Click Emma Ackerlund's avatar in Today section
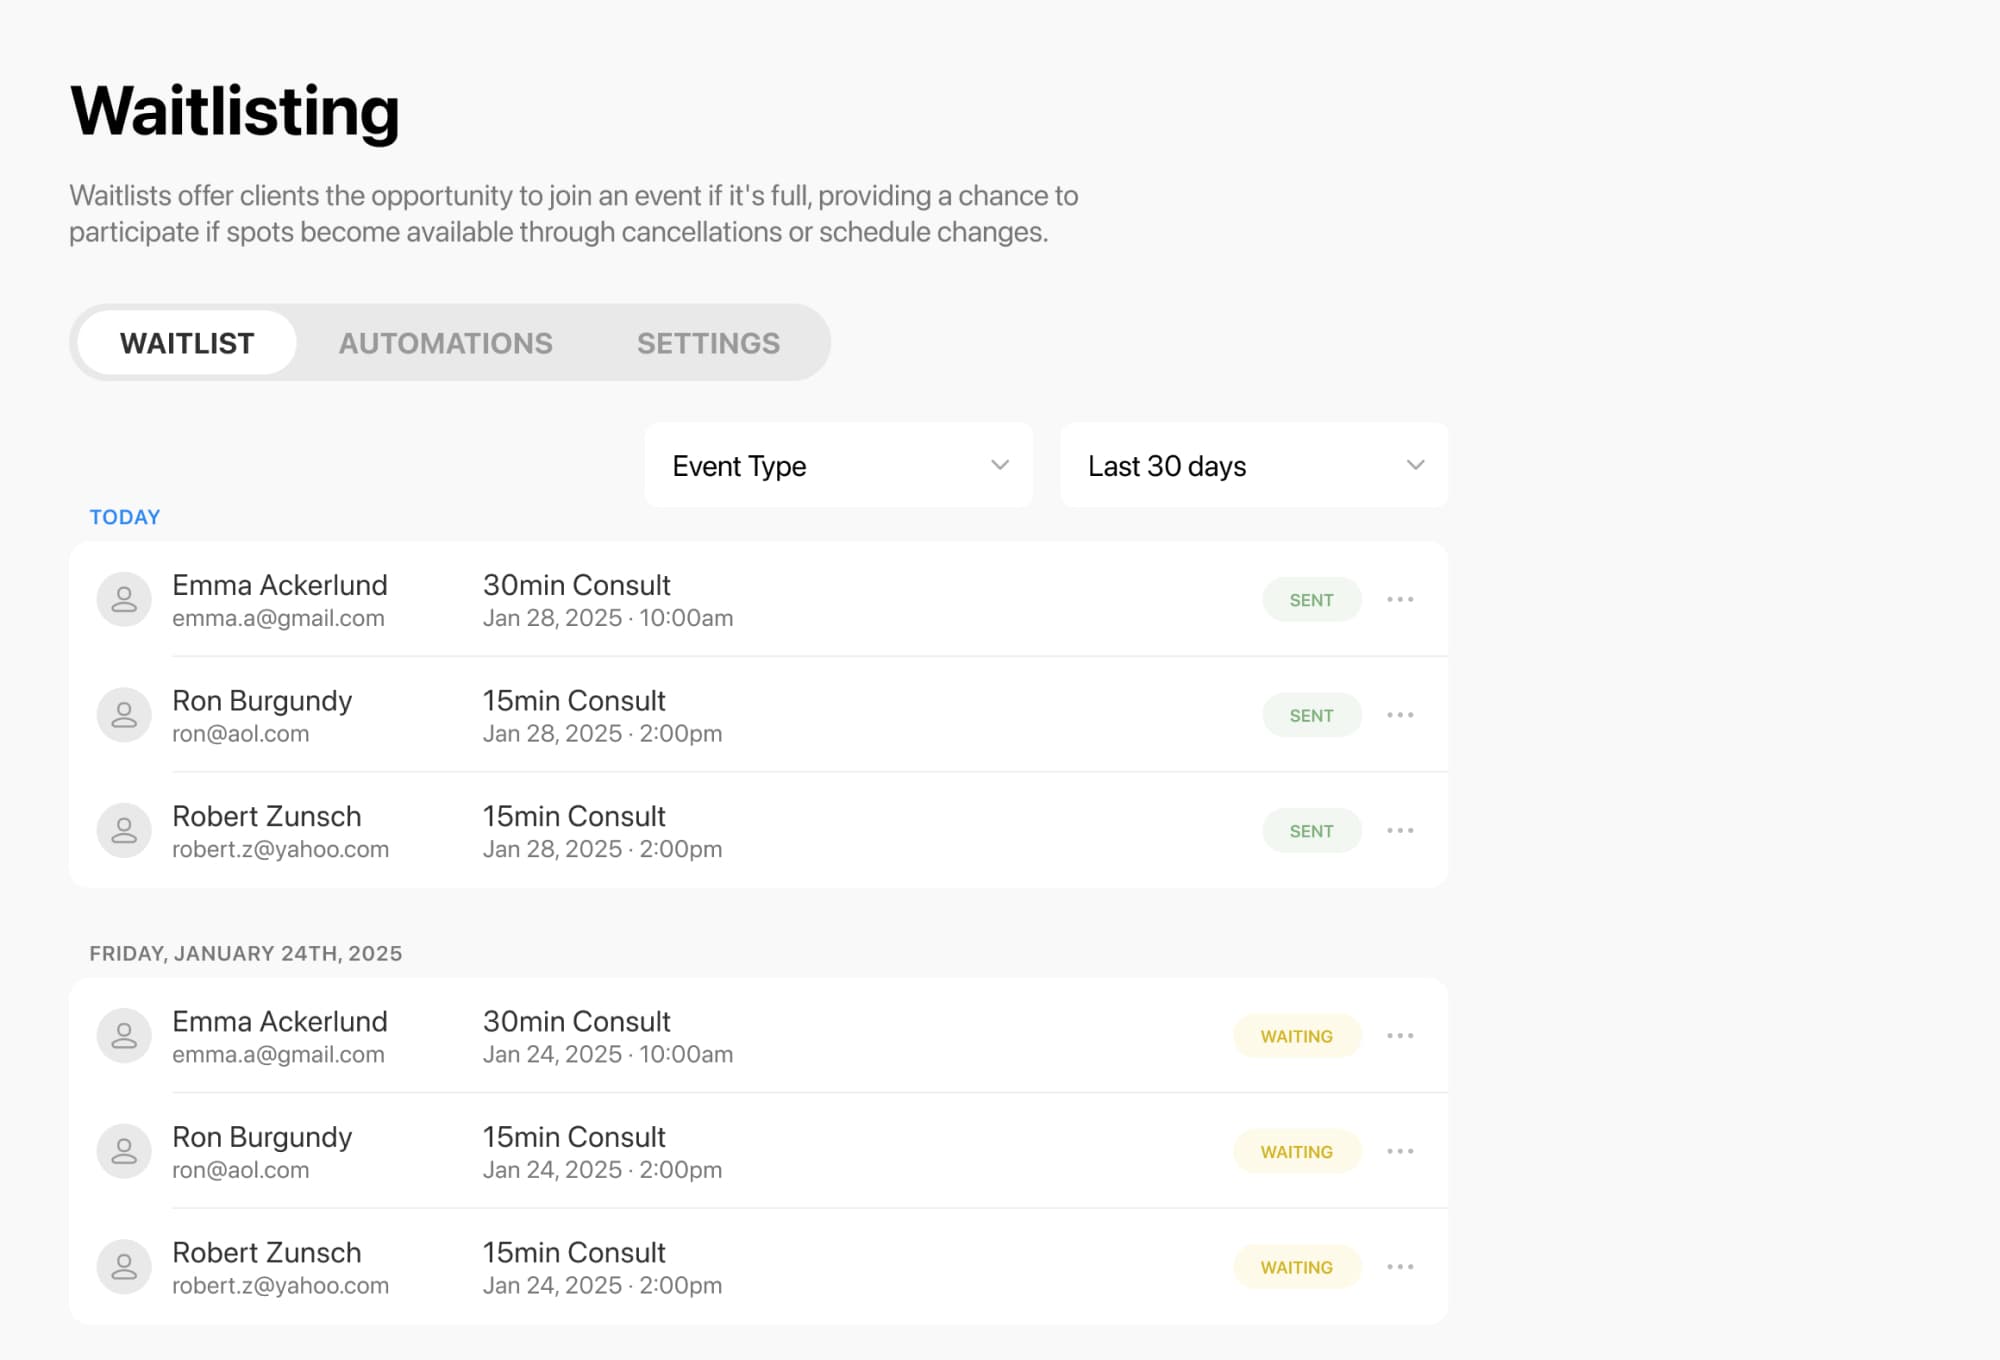Screen dimensions: 2000x1360 click(124, 600)
